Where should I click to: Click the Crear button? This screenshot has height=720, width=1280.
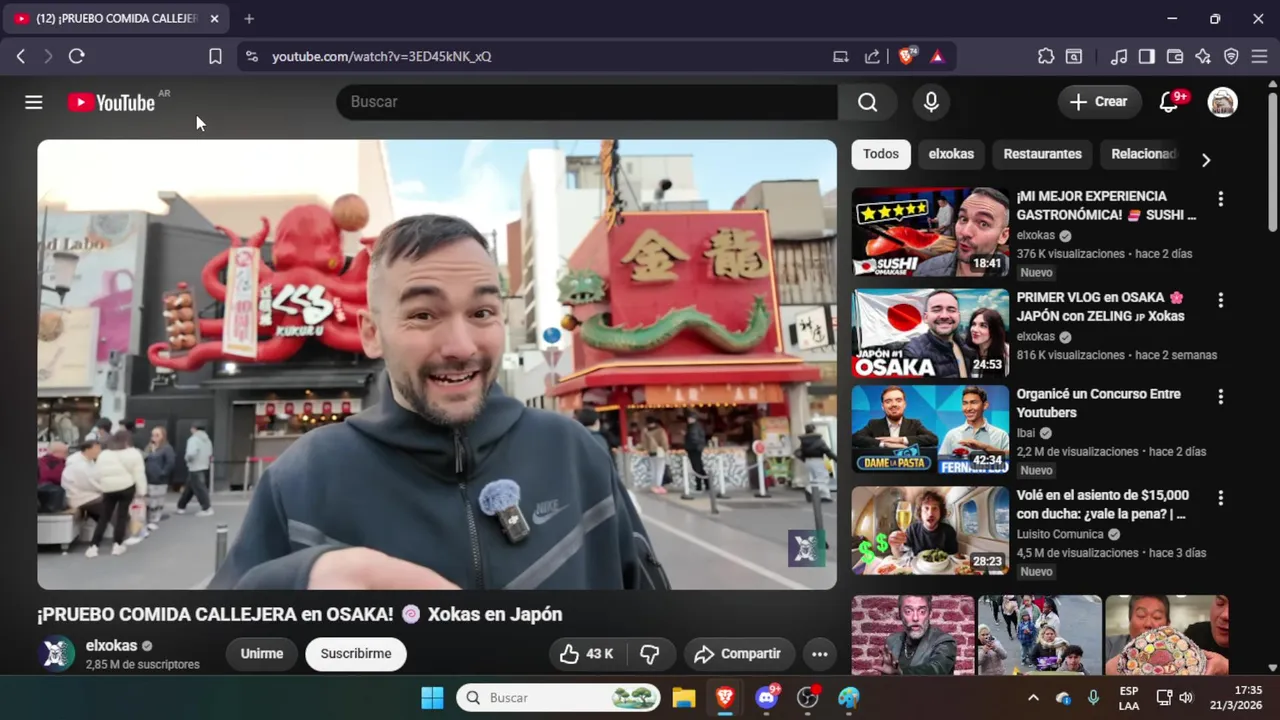click(1098, 102)
